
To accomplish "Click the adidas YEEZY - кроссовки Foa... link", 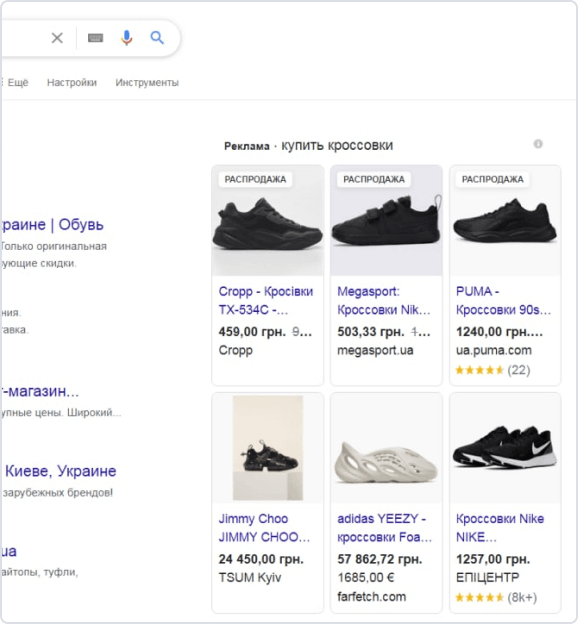I will 385,528.
